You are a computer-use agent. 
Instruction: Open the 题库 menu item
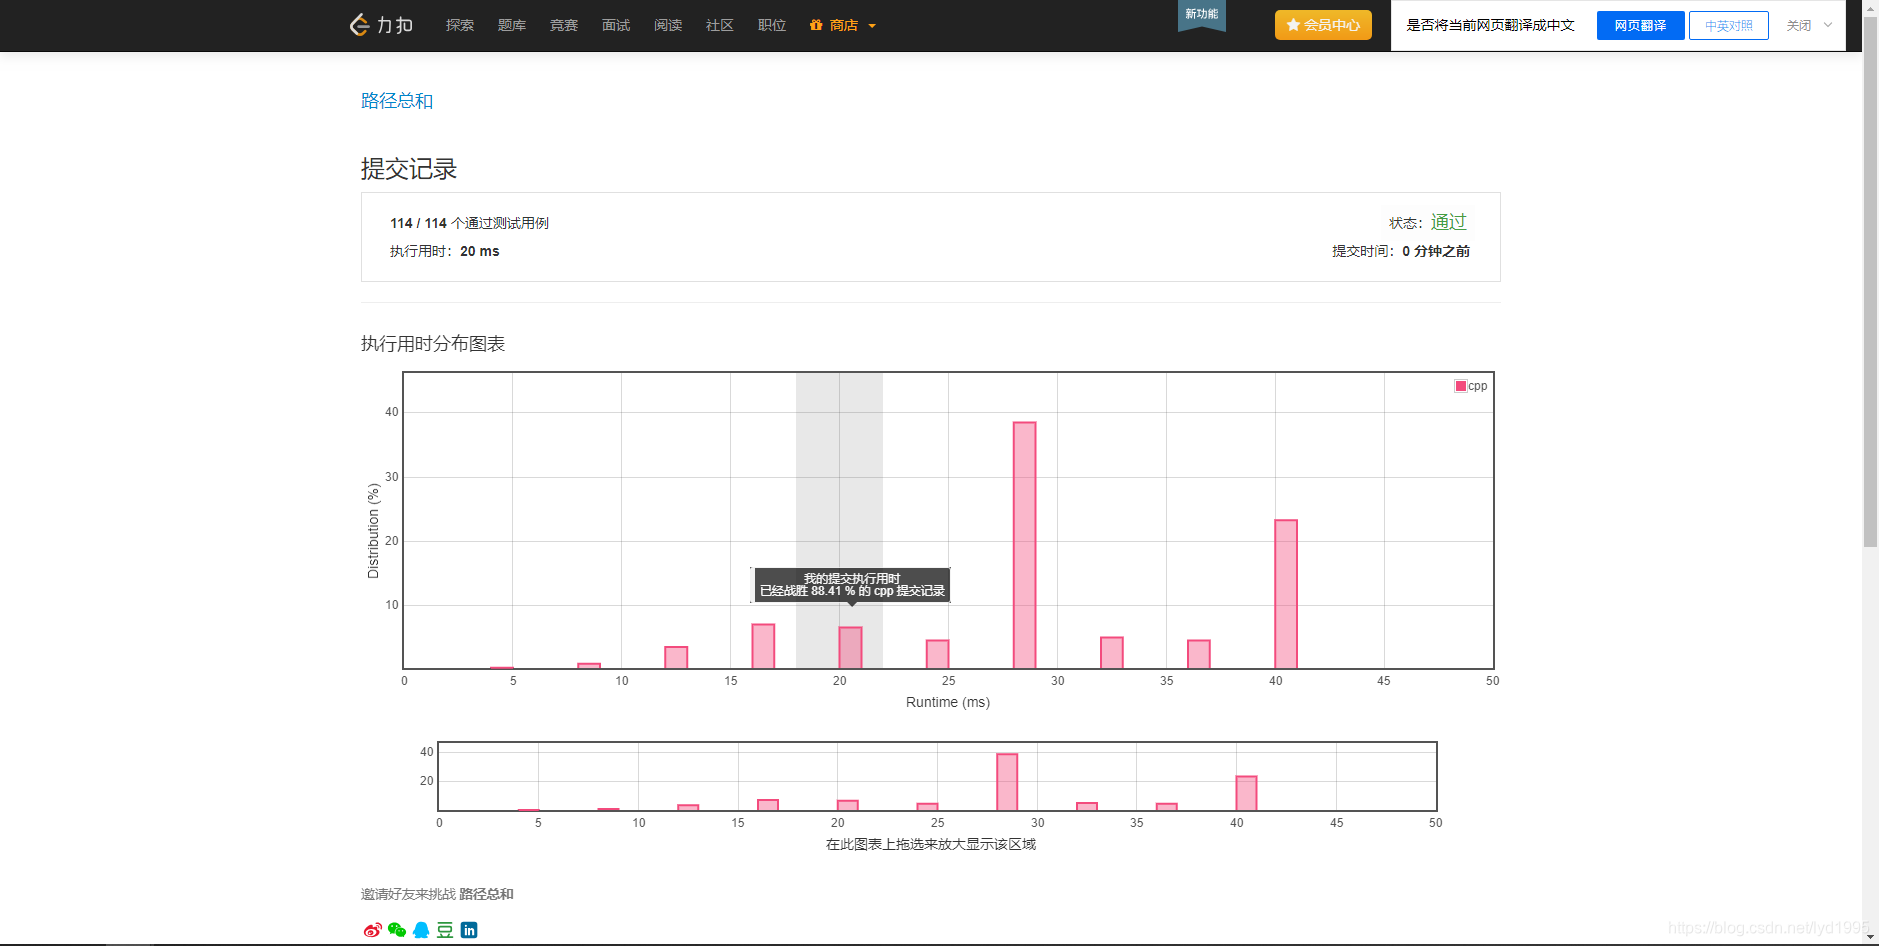(x=512, y=25)
